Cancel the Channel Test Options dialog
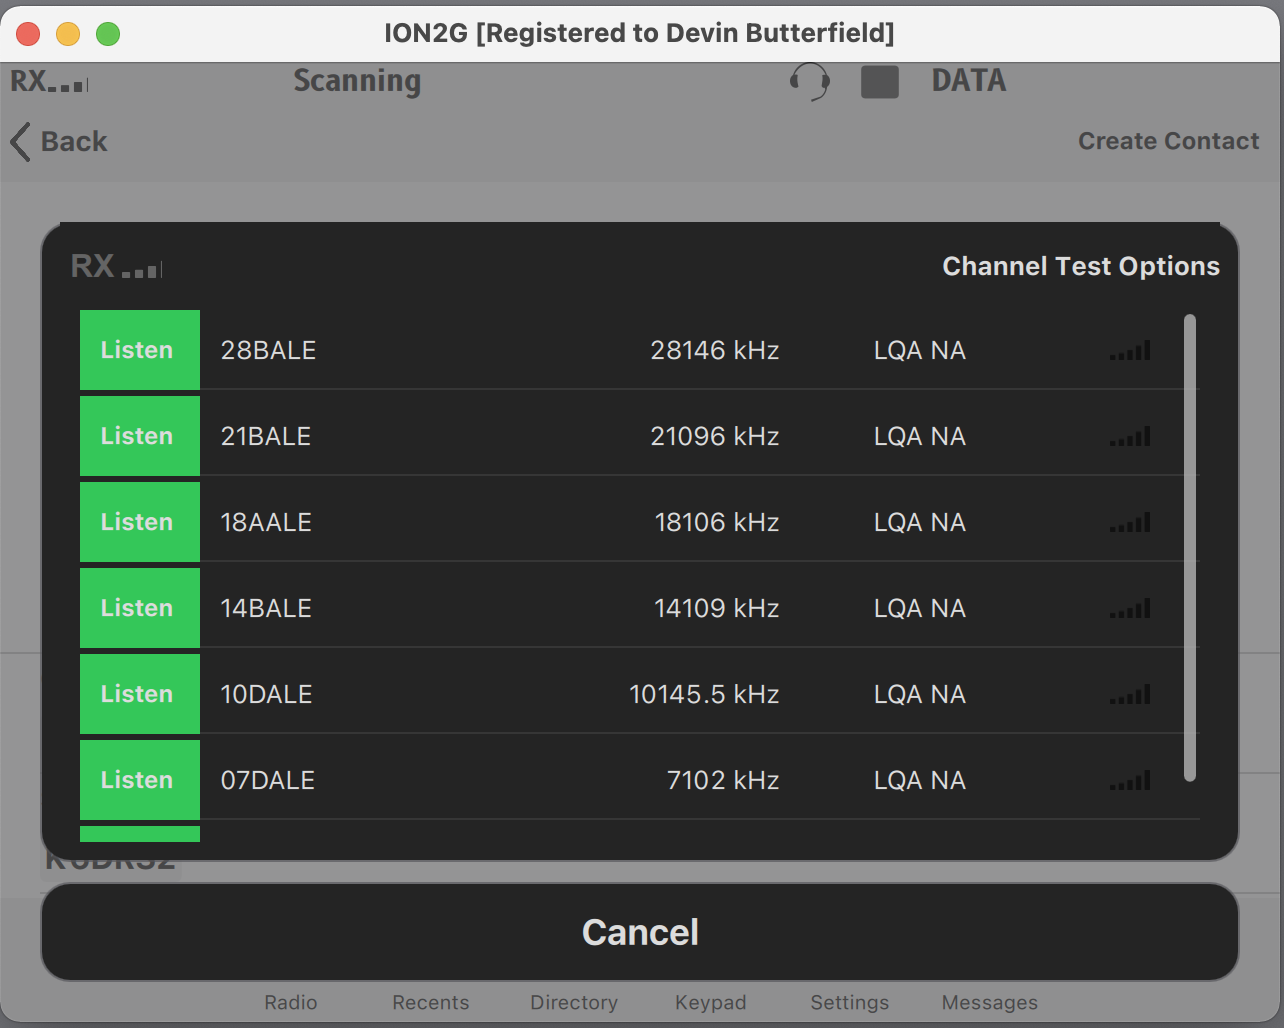The height and width of the screenshot is (1028, 1284). pos(640,932)
